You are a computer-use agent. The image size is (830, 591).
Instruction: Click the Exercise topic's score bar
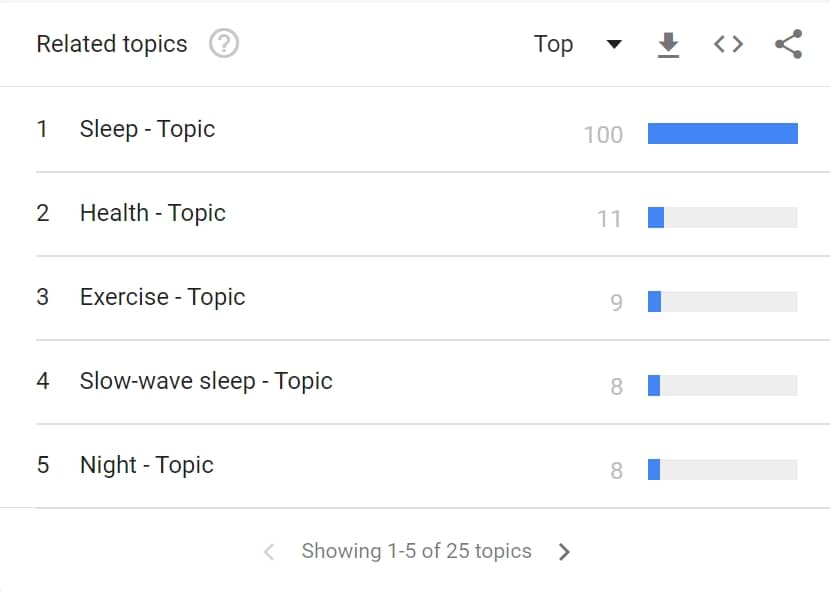(x=722, y=302)
